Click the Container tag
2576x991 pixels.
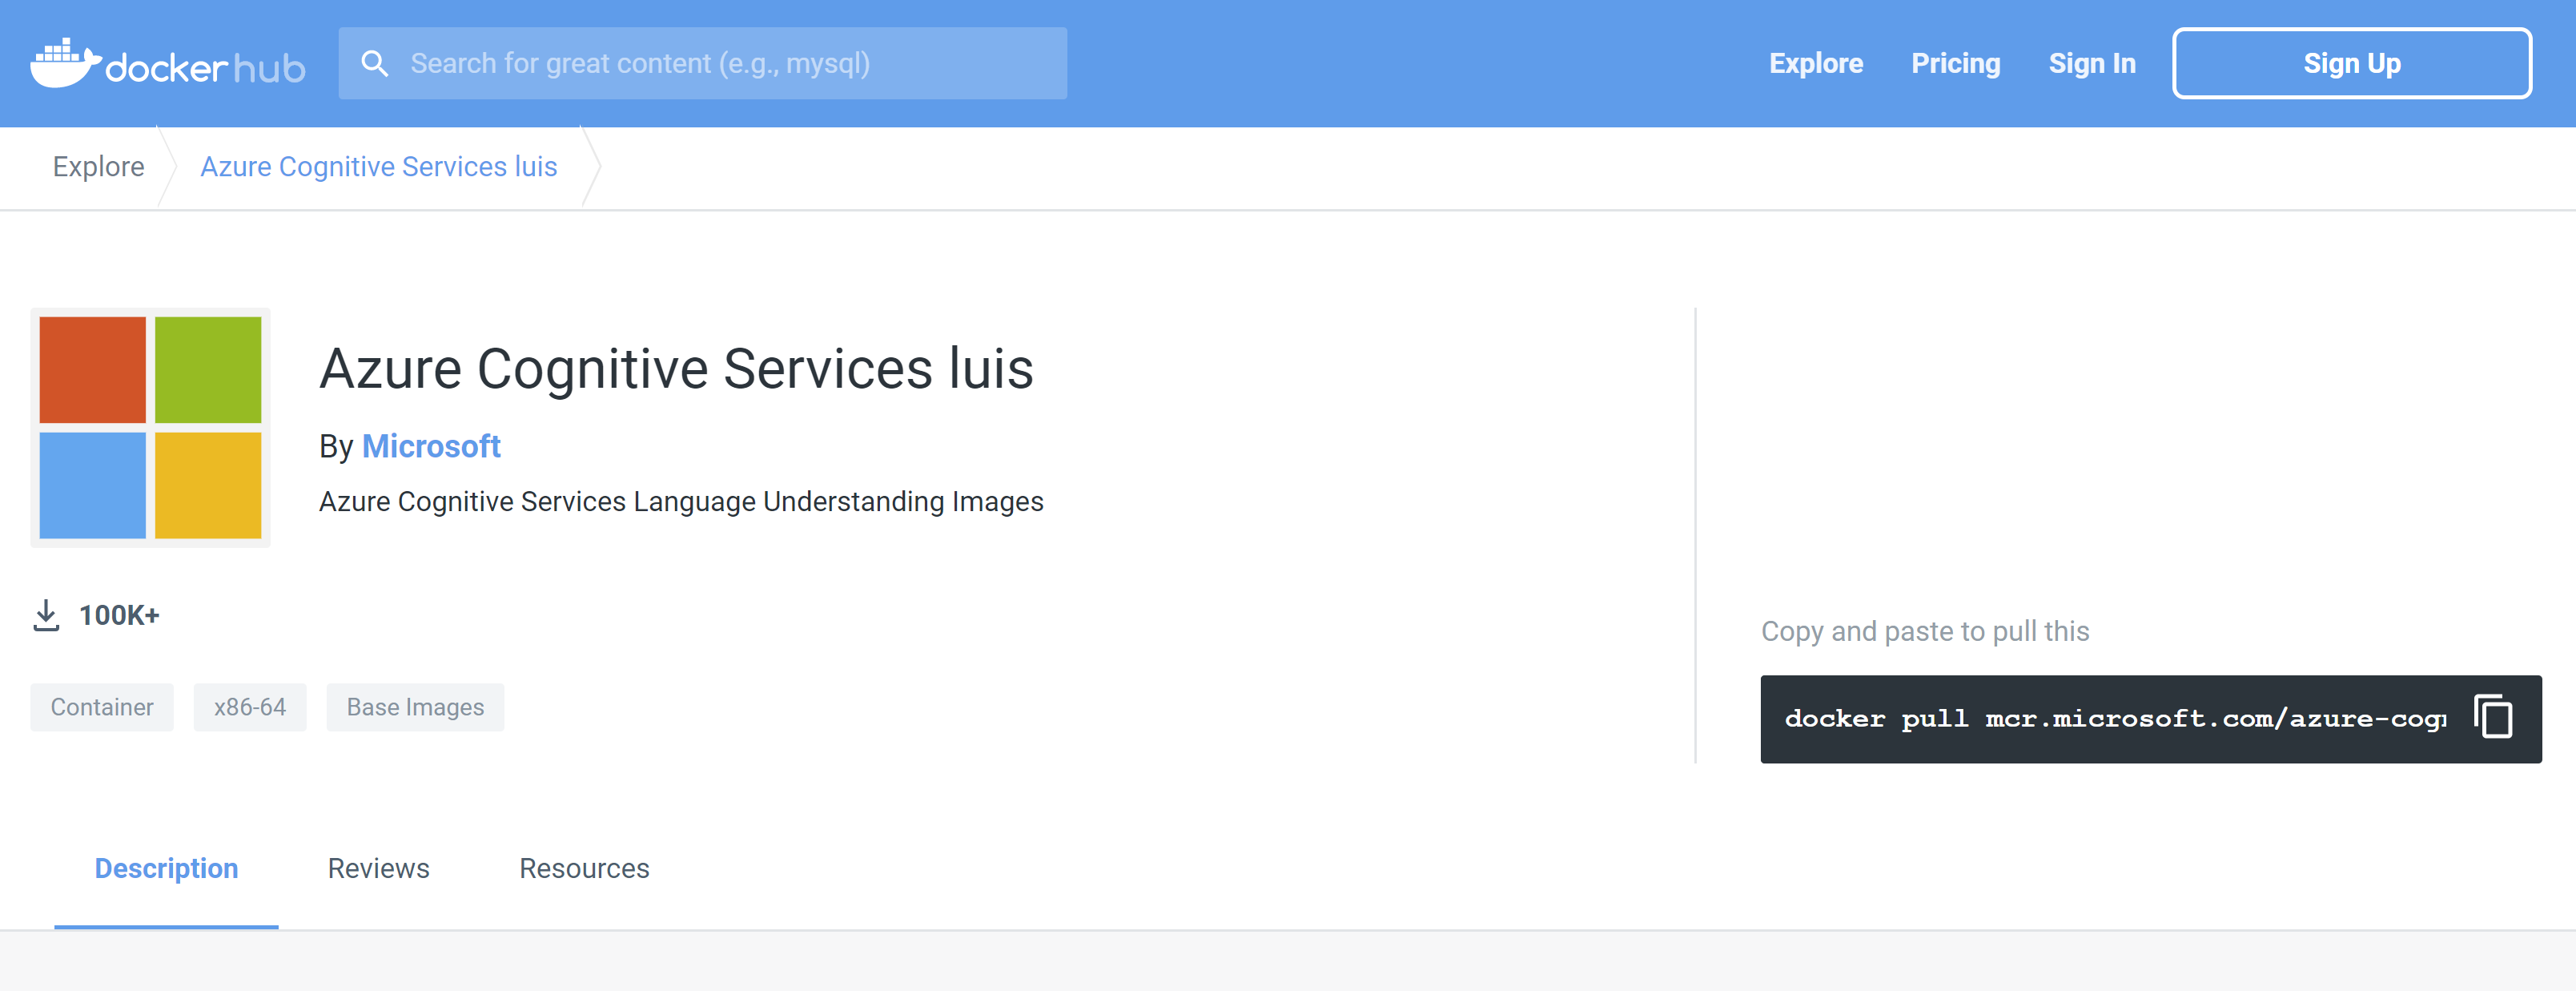point(102,707)
